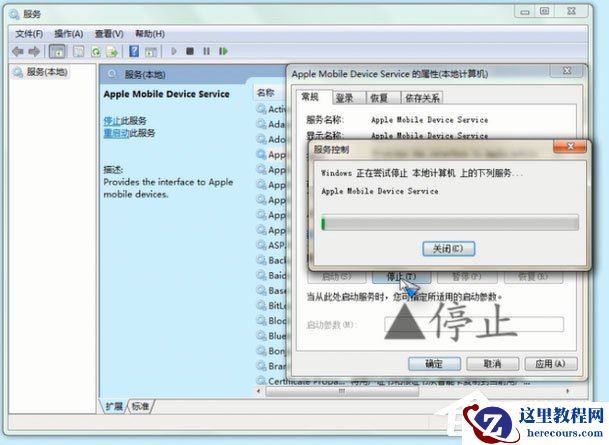Switch to the 依存关系 tab
The image size is (609, 445).
[422, 98]
